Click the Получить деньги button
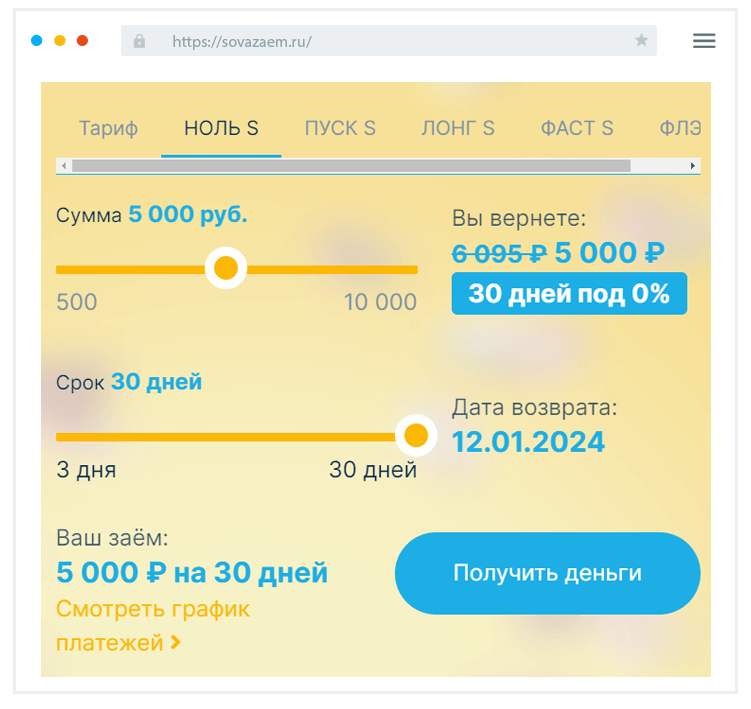Image resolution: width=751 pixels, height=709 pixels. click(547, 573)
